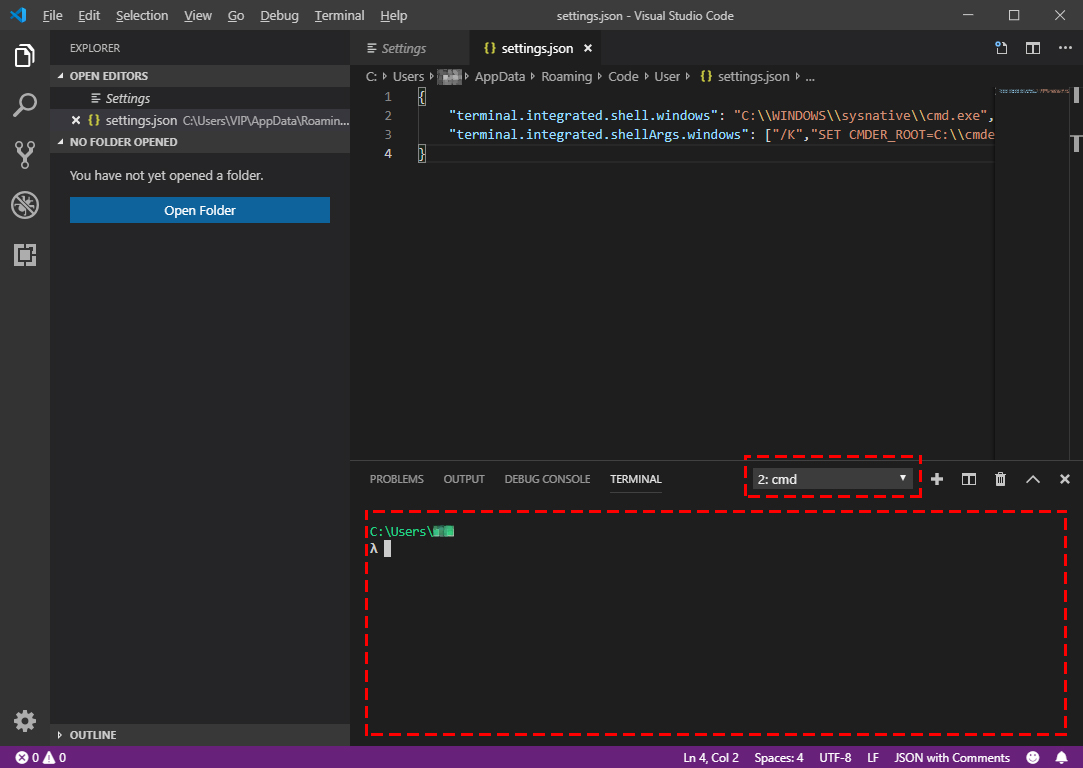Switch to the Output panel tab
Viewport: 1083px width, 768px height.
coord(464,479)
